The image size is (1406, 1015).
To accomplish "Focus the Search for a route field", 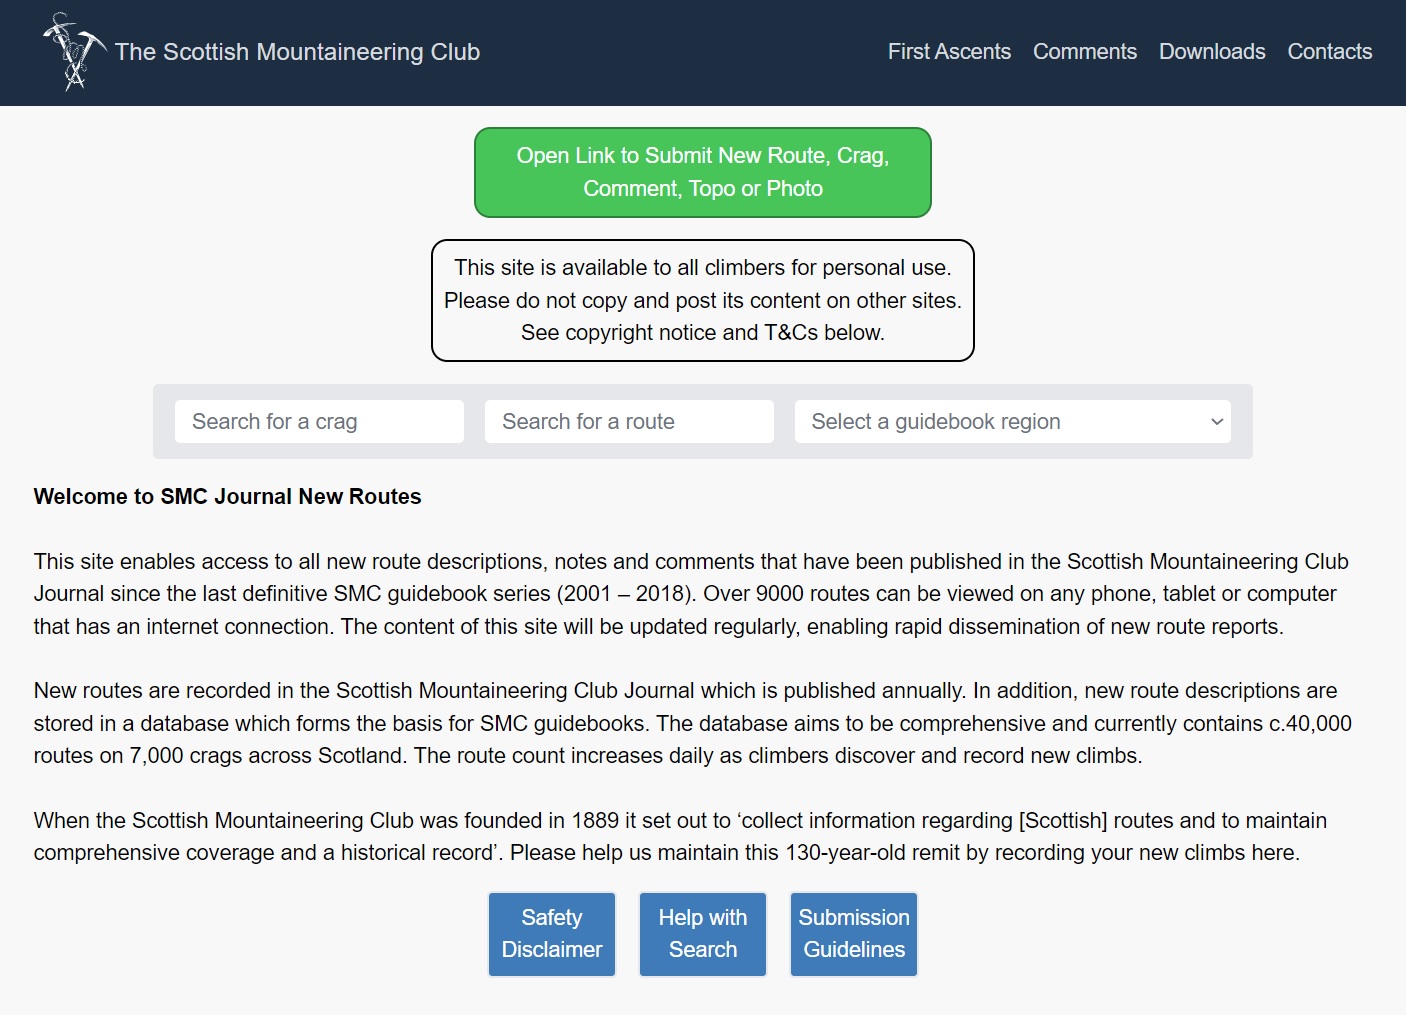I will 629,422.
